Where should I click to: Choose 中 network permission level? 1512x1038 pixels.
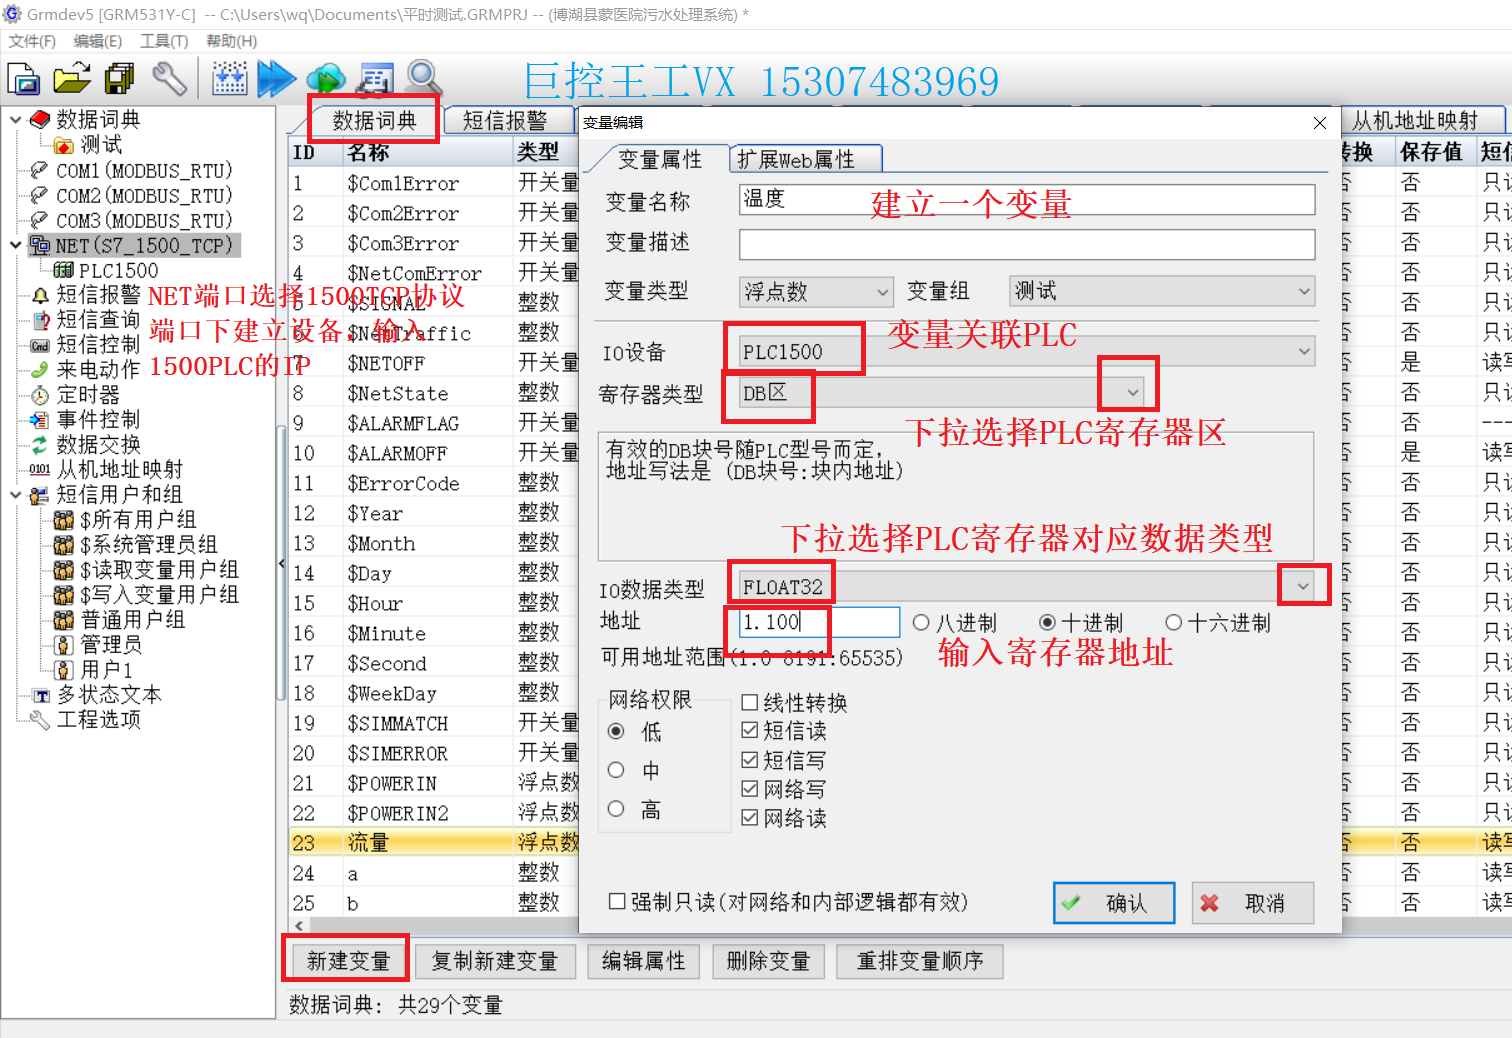616,771
